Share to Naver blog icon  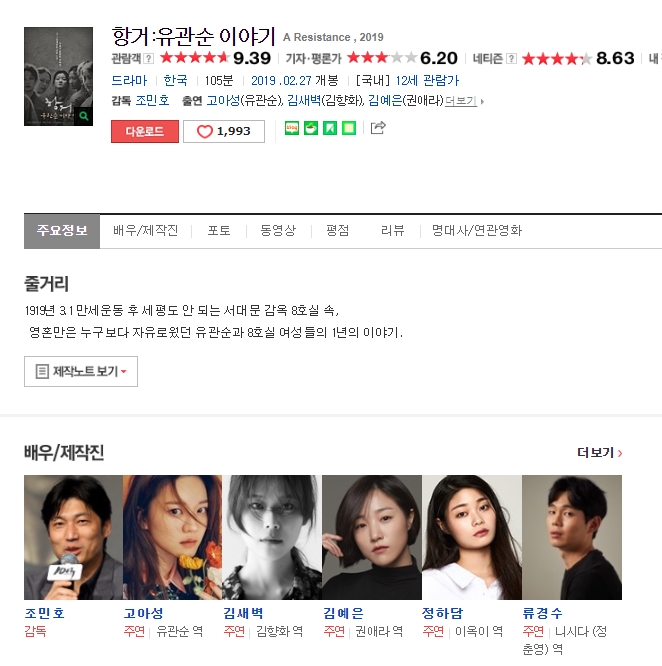pos(292,128)
